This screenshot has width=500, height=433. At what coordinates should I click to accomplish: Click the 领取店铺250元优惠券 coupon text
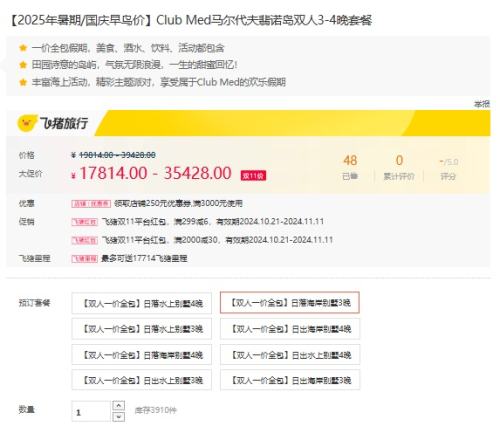pyautogui.click(x=178, y=203)
